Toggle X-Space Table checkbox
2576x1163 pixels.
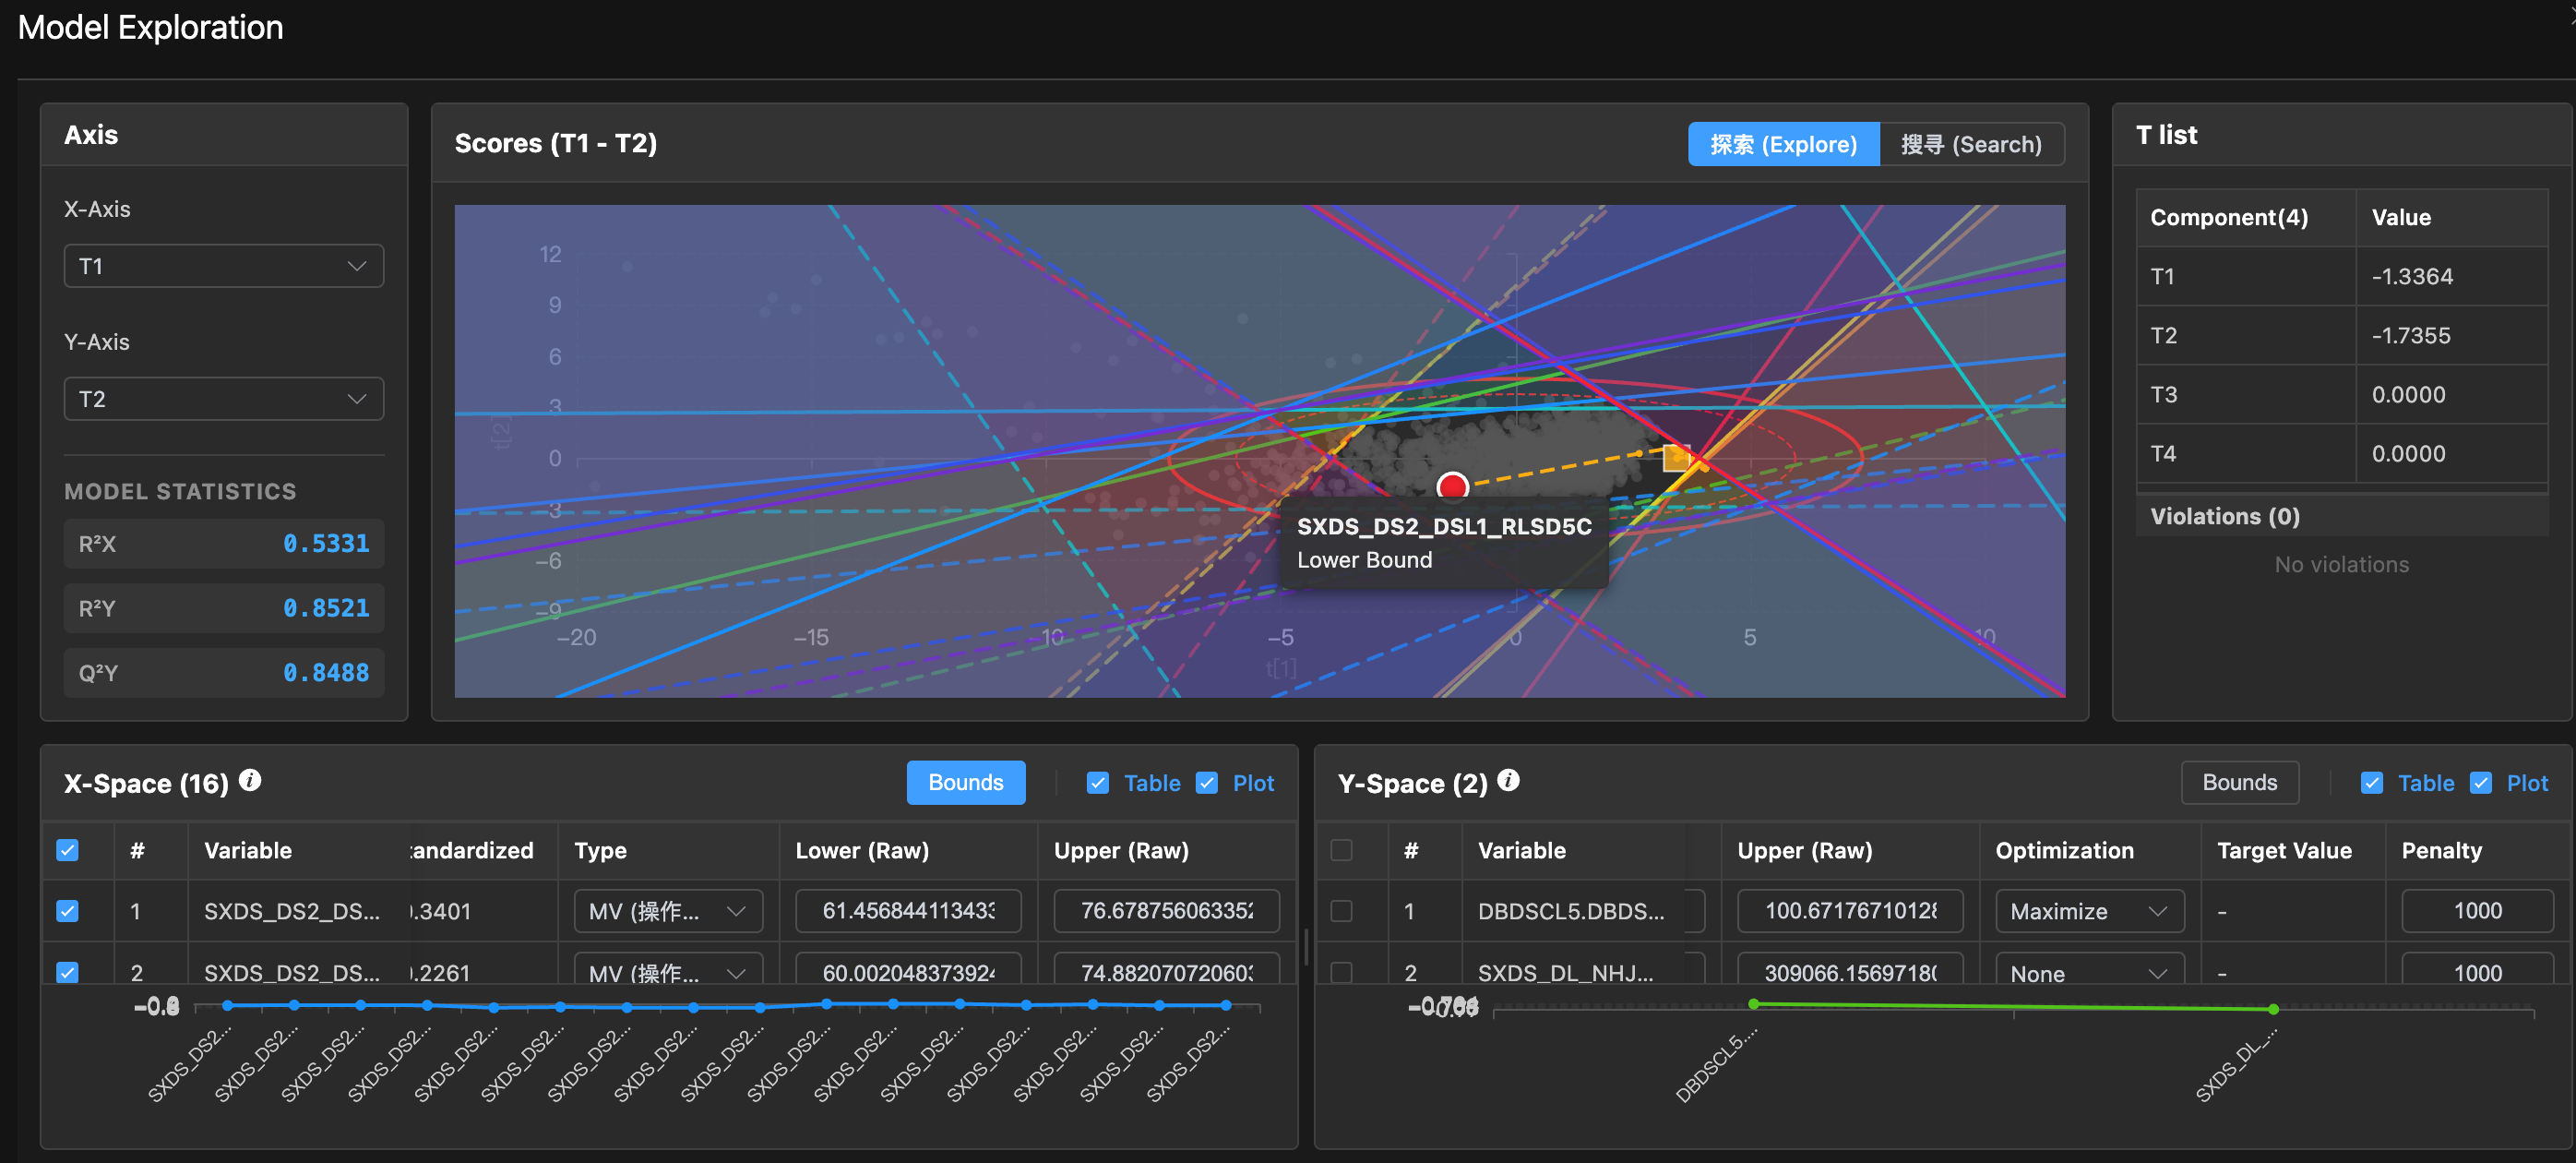point(1098,783)
